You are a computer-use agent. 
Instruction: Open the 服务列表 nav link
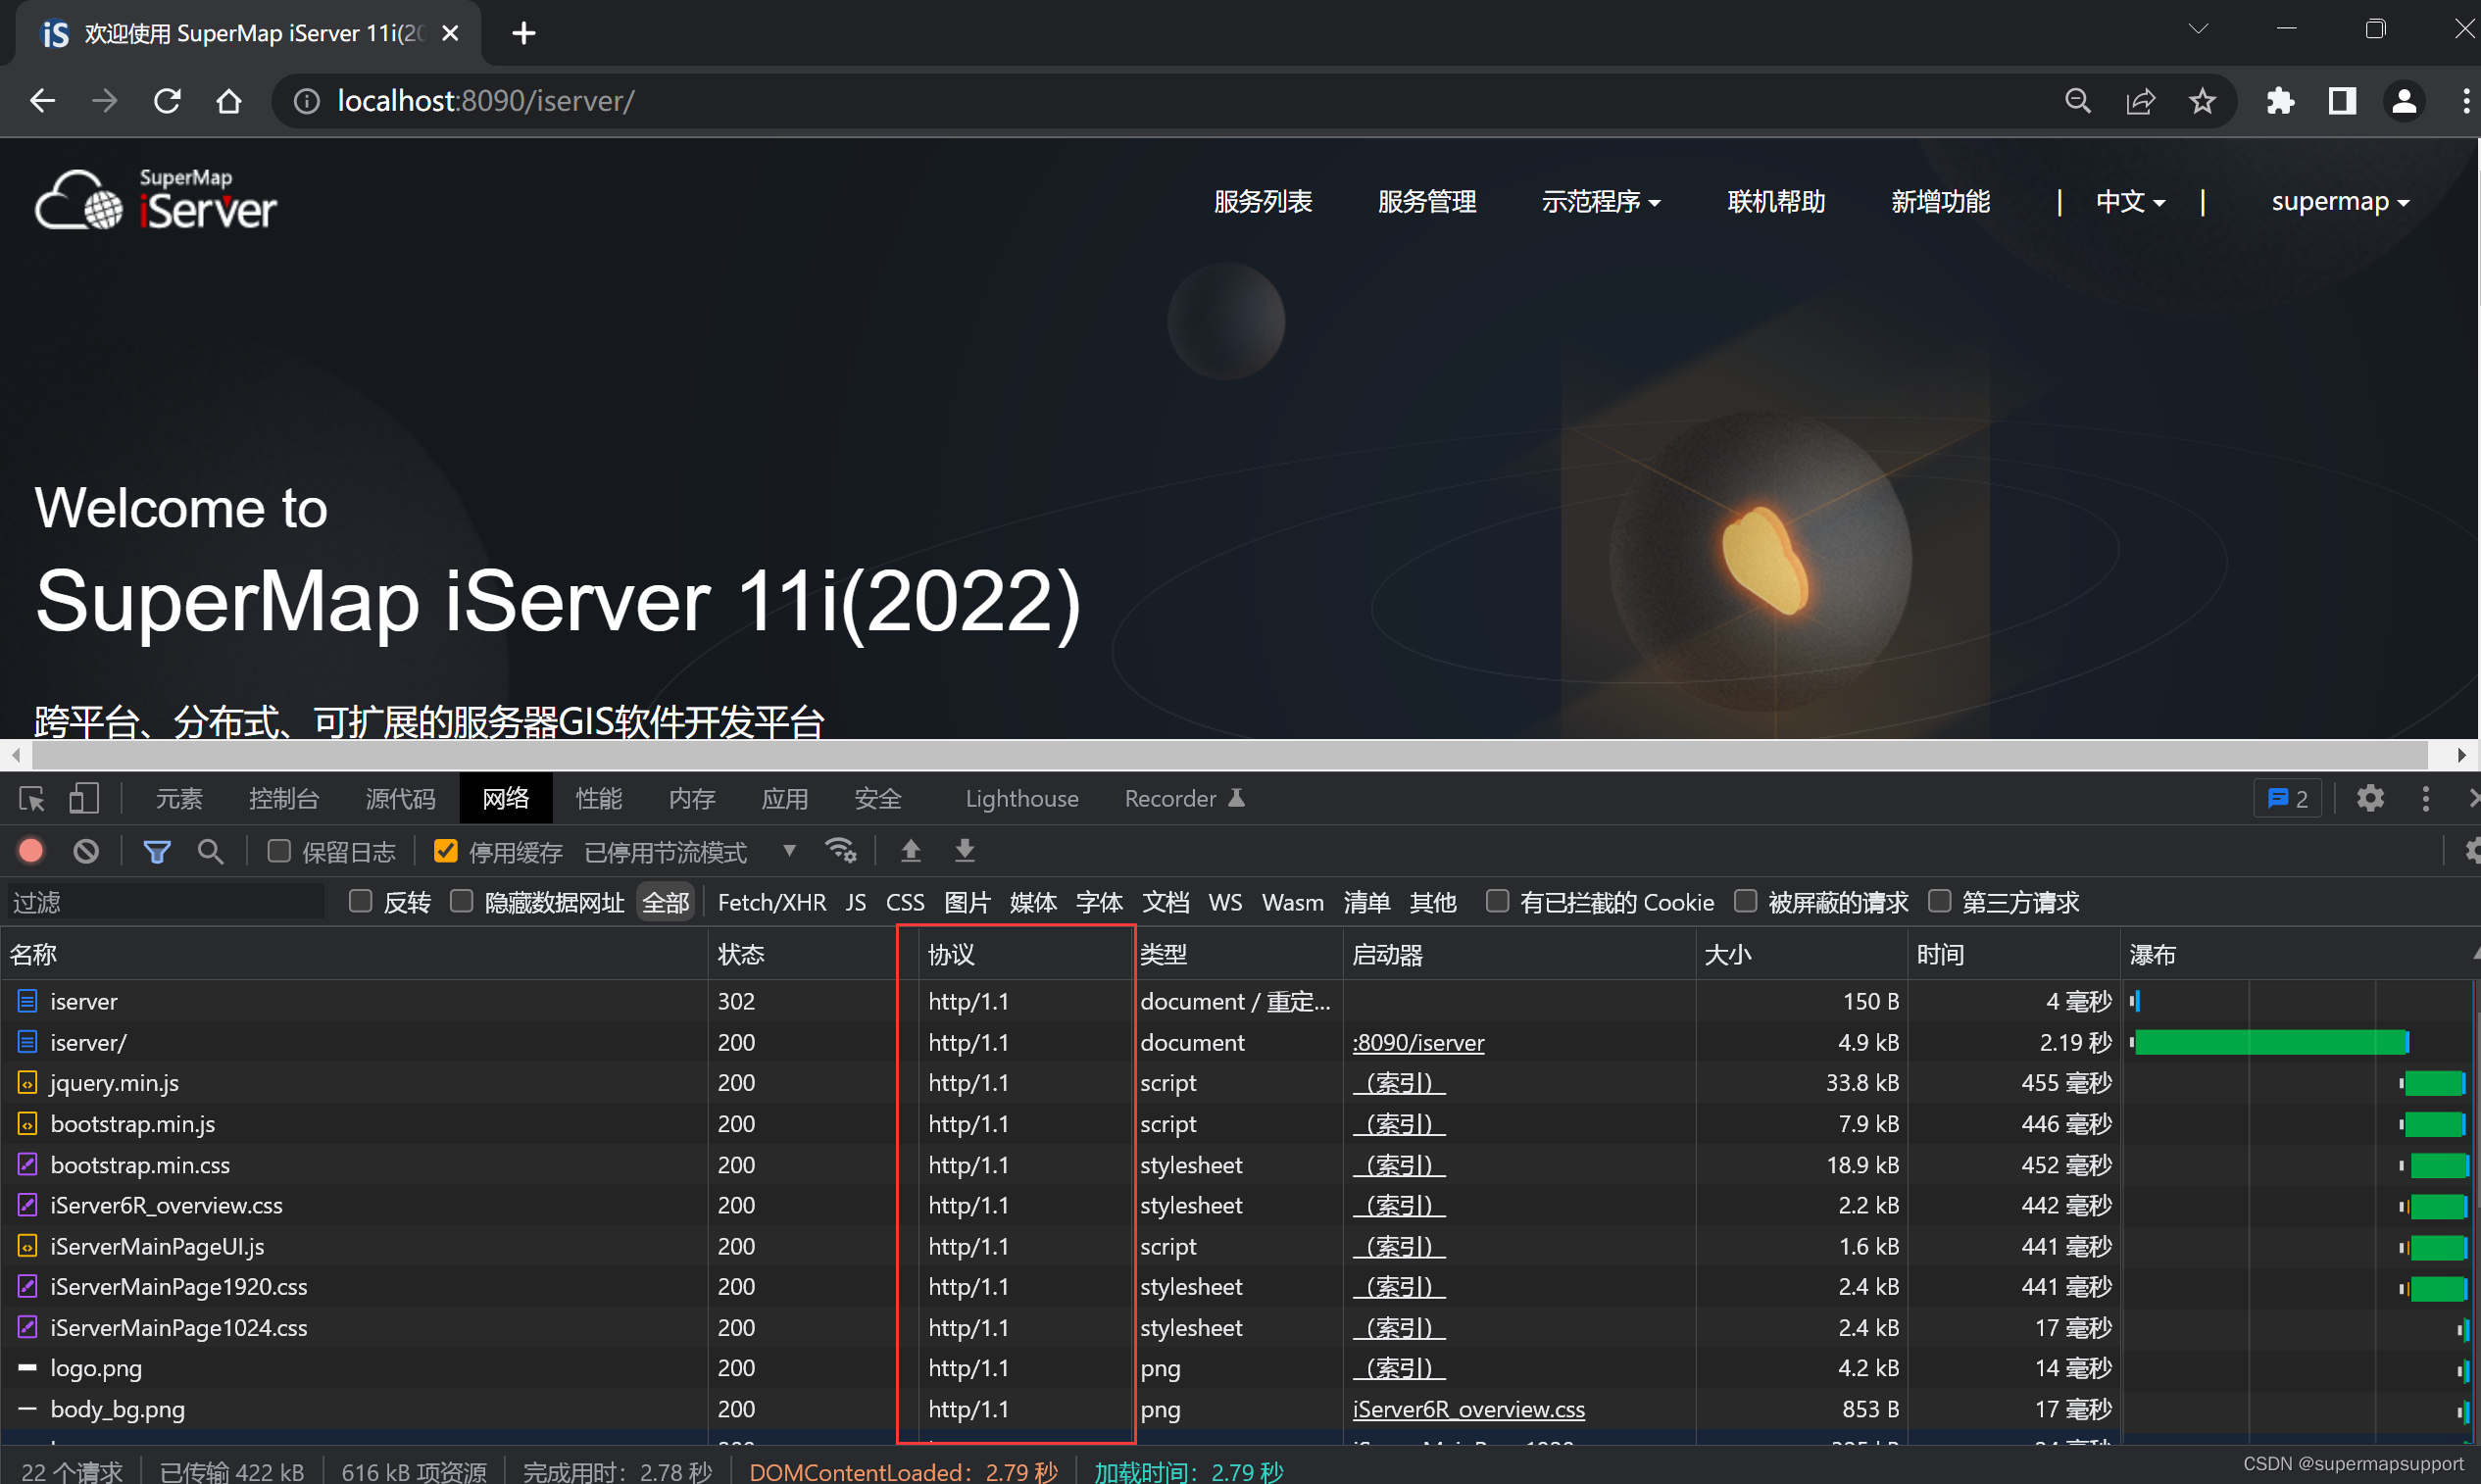tap(1263, 202)
